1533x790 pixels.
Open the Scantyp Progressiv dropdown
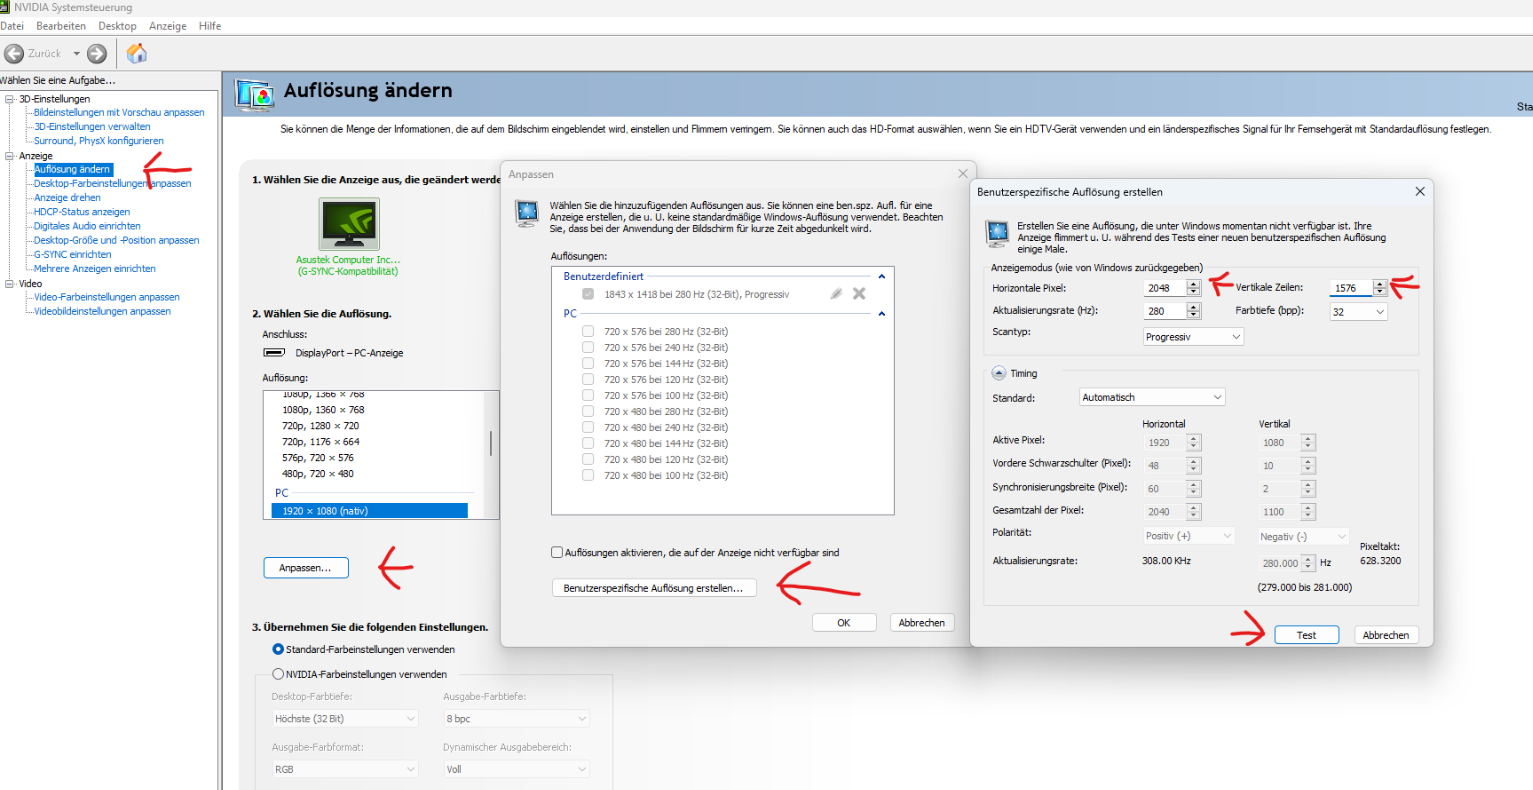point(1193,337)
